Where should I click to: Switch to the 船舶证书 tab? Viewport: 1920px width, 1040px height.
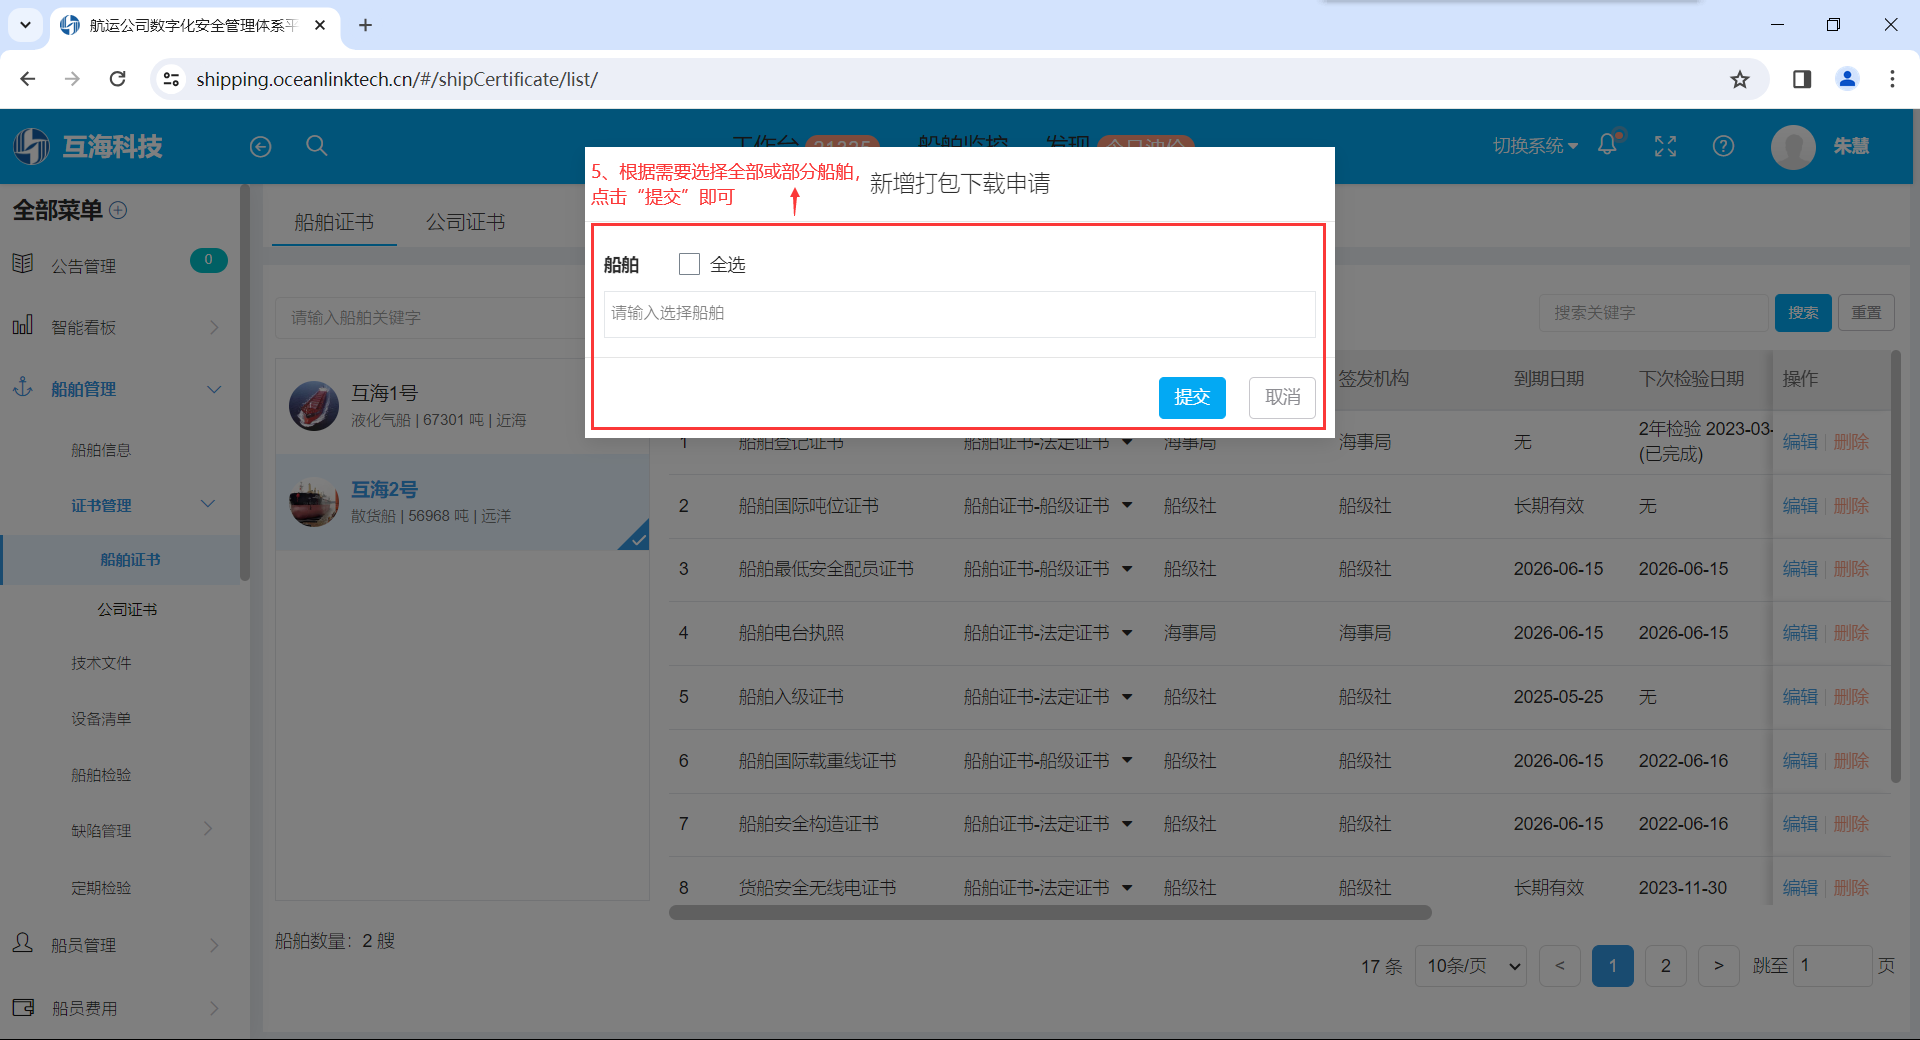pyautogui.click(x=334, y=222)
